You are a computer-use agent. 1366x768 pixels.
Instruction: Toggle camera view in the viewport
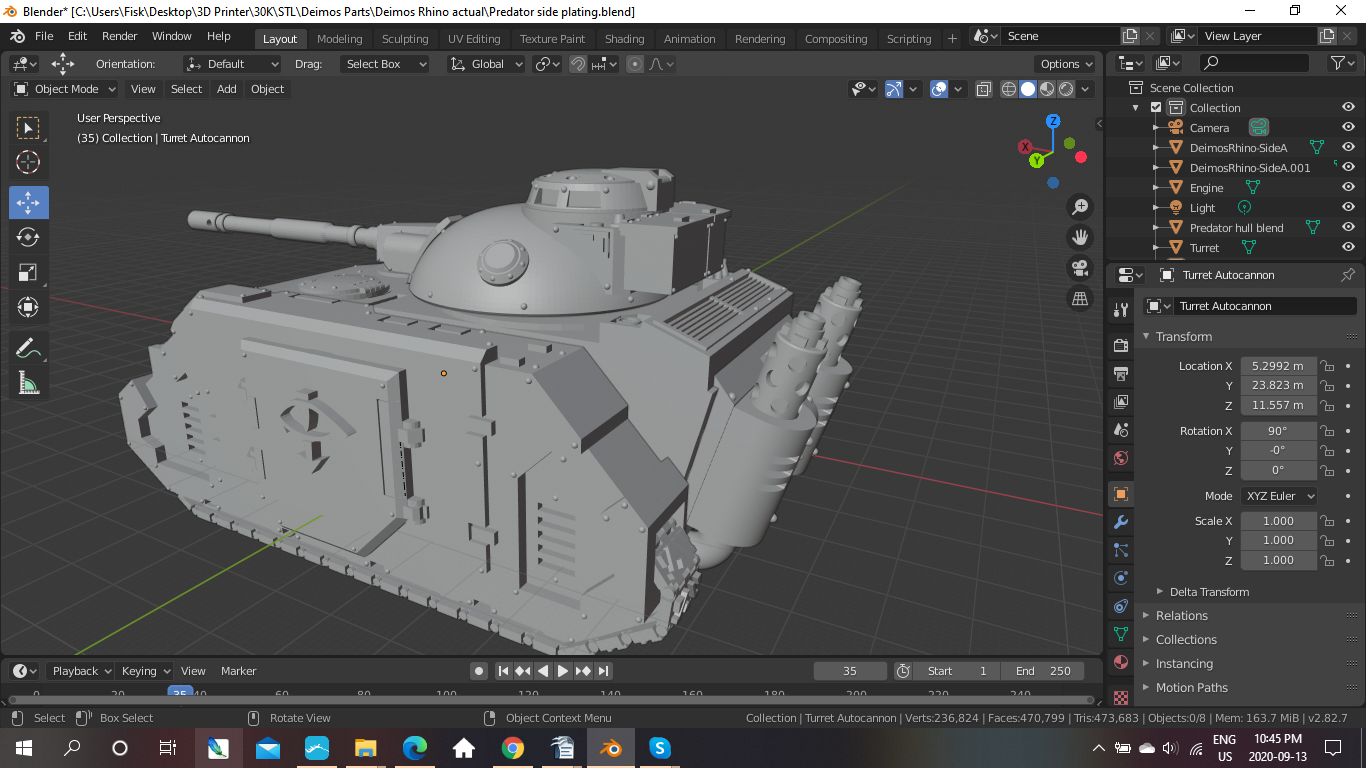pos(1080,268)
